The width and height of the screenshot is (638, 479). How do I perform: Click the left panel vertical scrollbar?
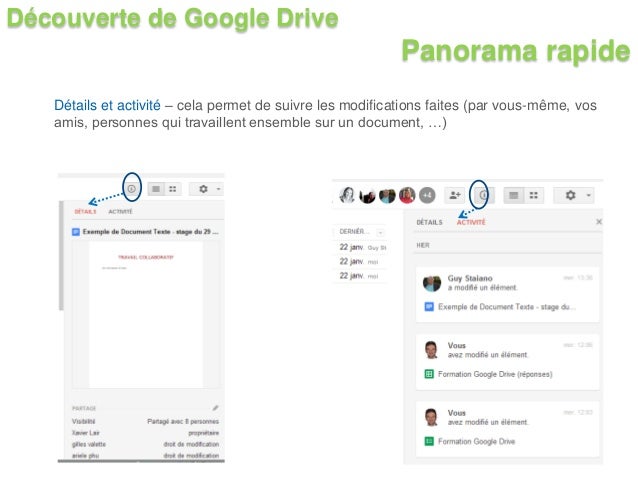point(61,256)
